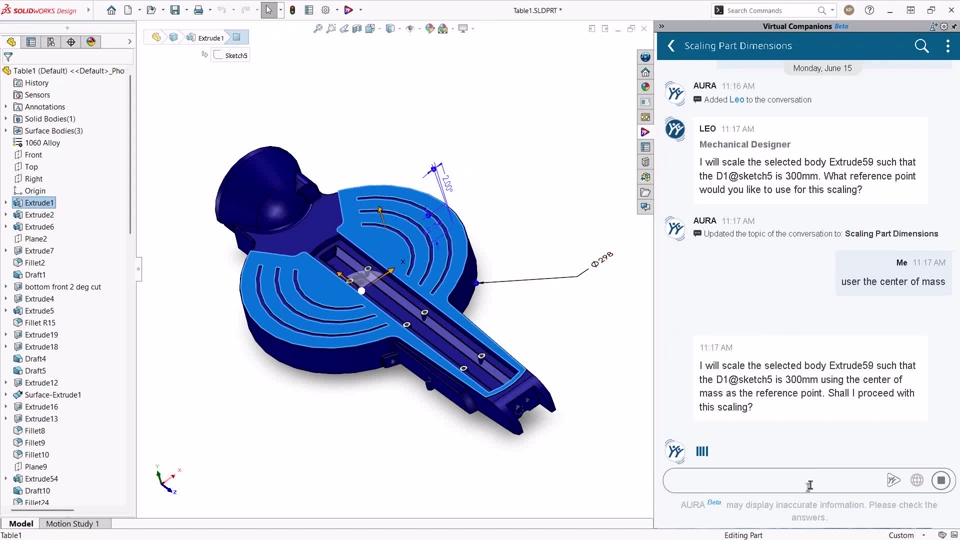
Task: Toggle the Sketch5 breadcrumb item
Action: [230, 55]
